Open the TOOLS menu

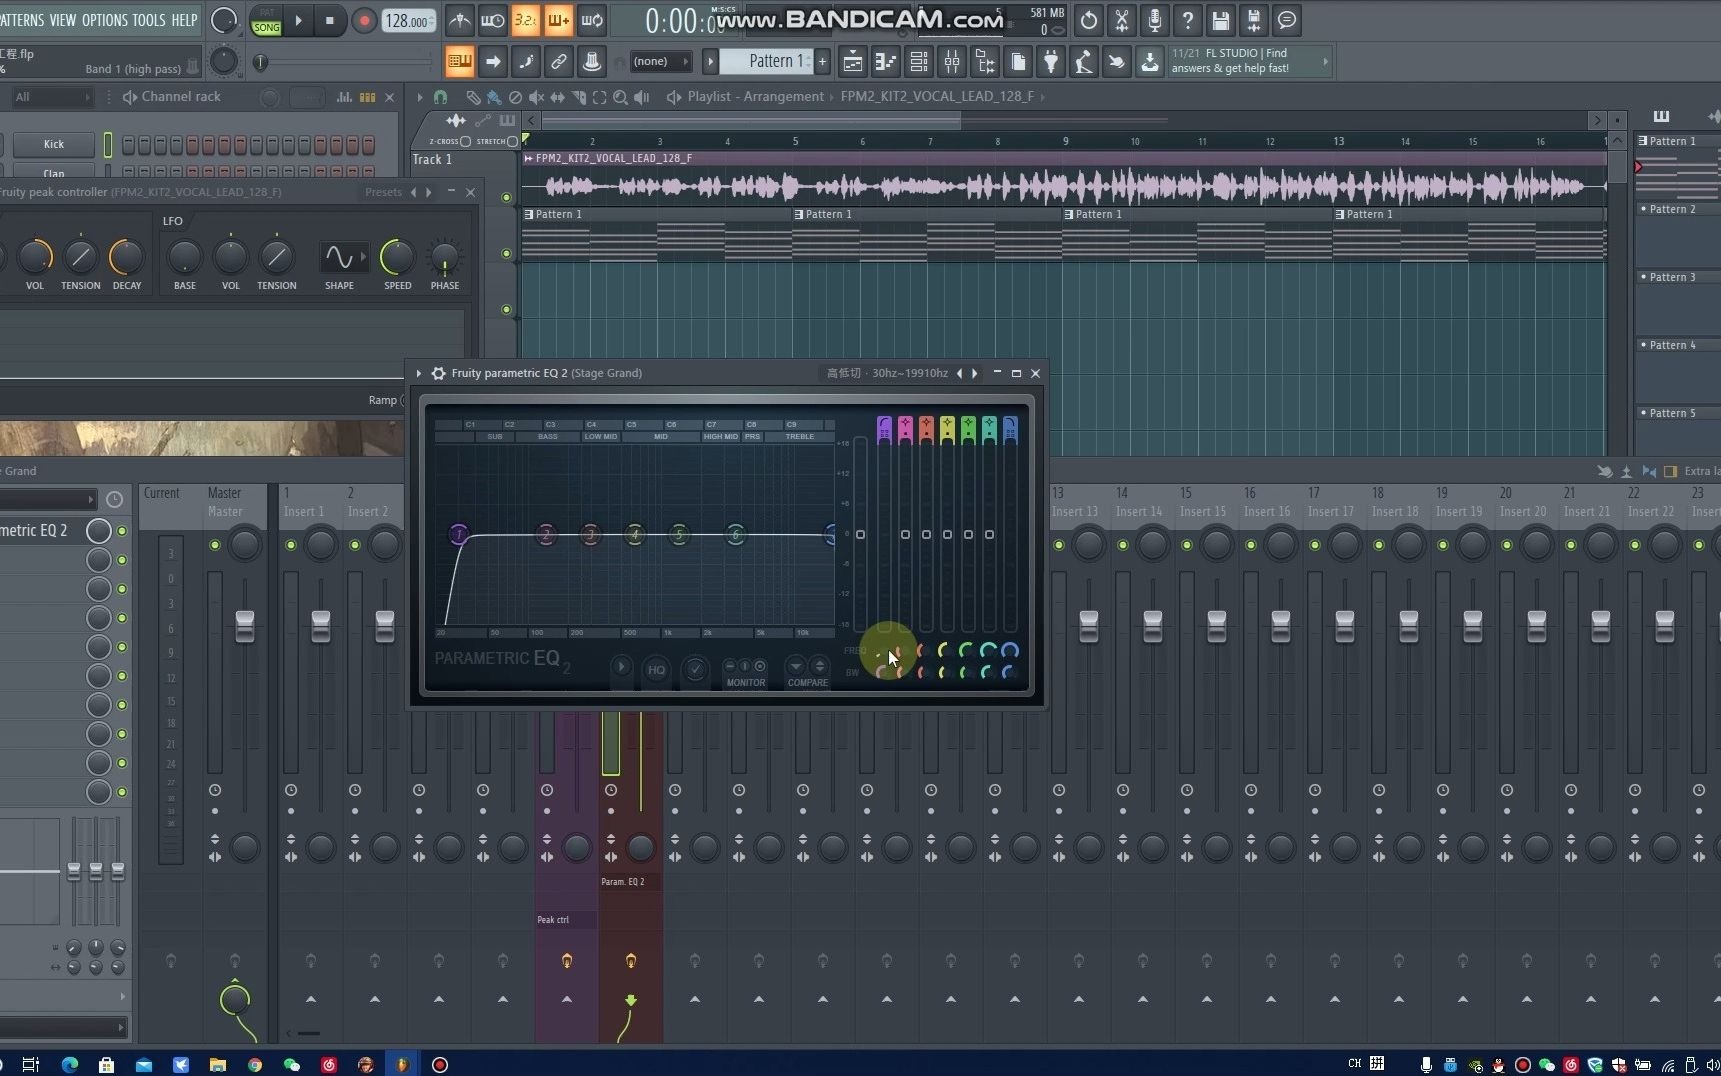tap(149, 20)
